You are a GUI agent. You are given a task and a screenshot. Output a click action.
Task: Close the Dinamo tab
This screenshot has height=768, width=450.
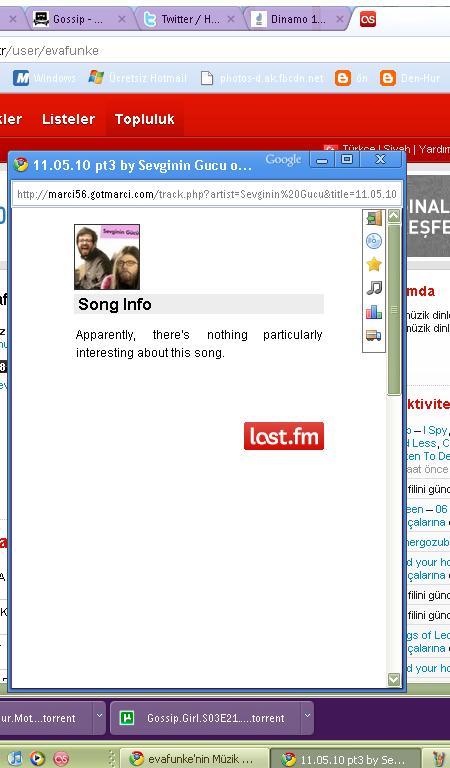point(340,19)
